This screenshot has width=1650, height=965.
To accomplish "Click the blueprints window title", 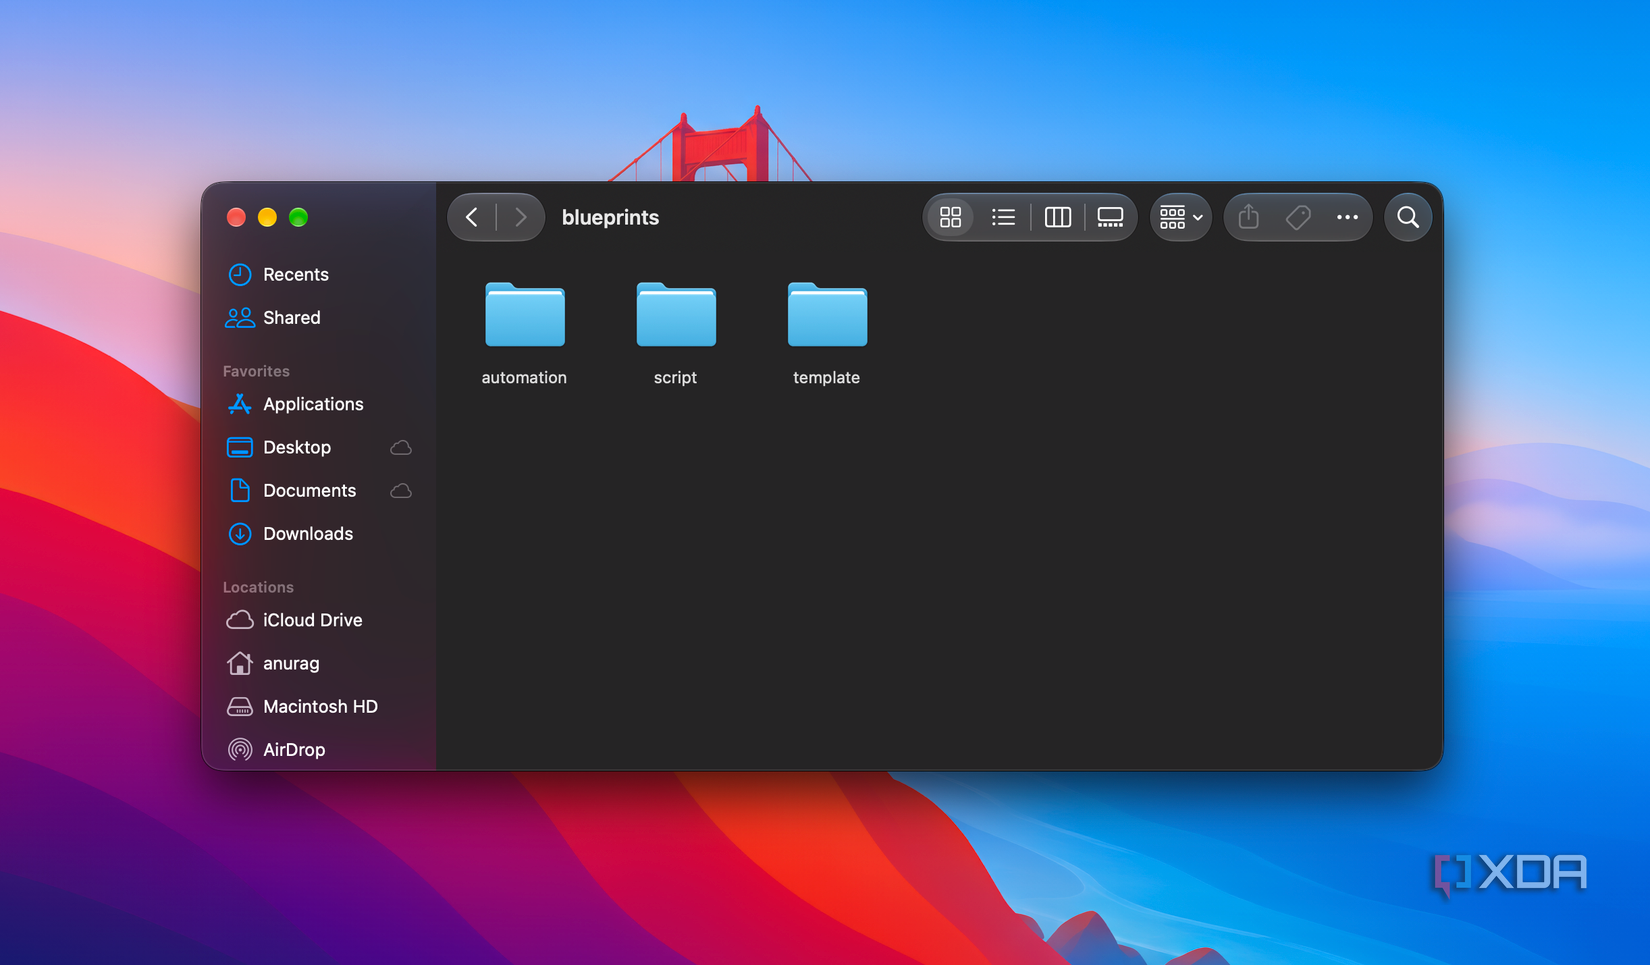I will 610,217.
